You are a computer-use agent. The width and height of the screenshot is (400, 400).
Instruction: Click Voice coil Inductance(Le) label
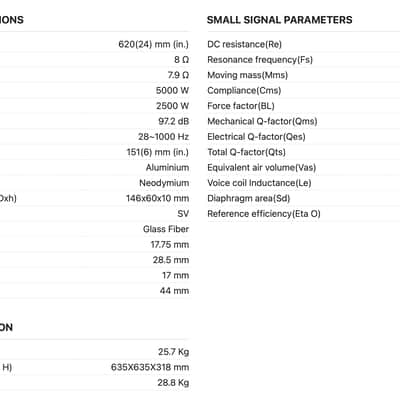click(259, 183)
